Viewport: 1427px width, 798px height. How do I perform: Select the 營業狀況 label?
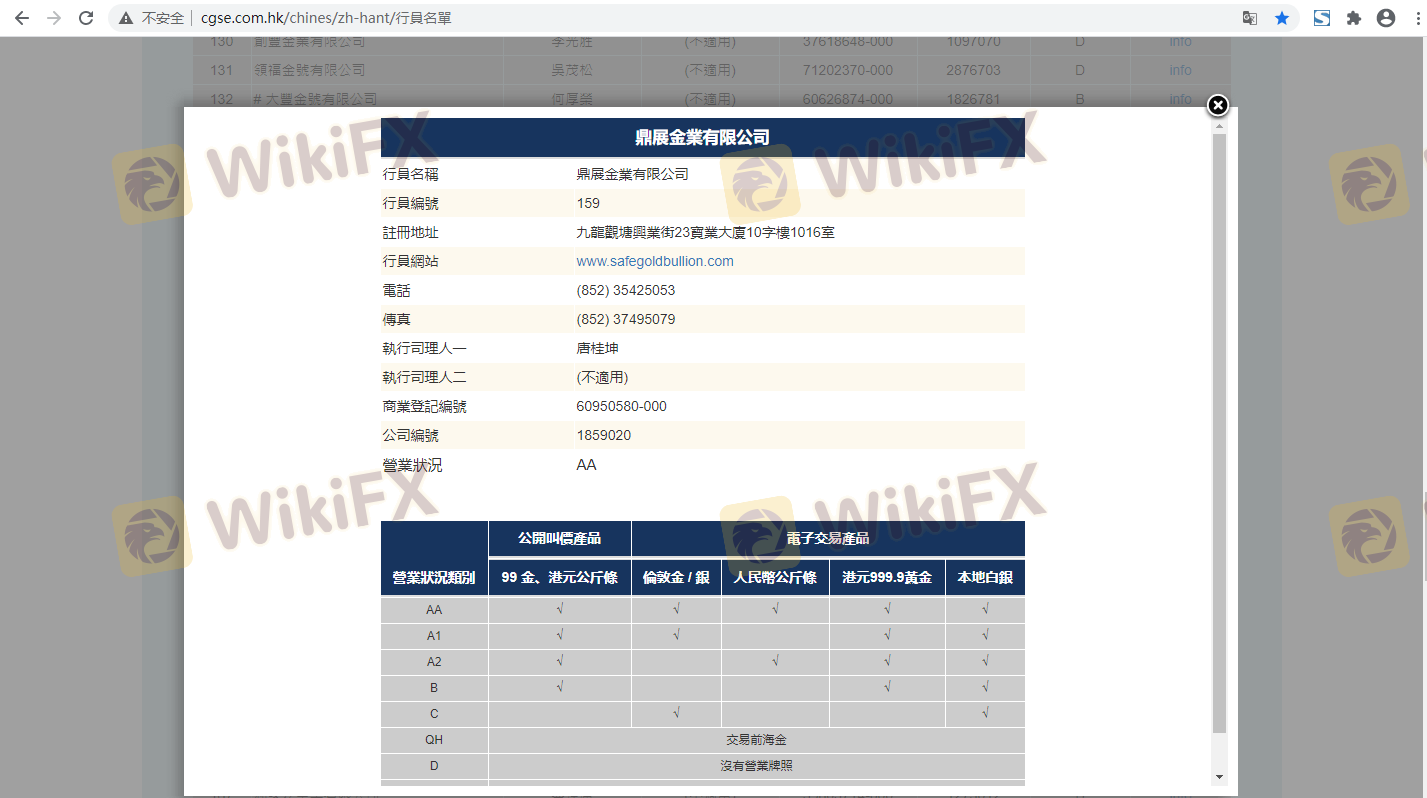412,465
